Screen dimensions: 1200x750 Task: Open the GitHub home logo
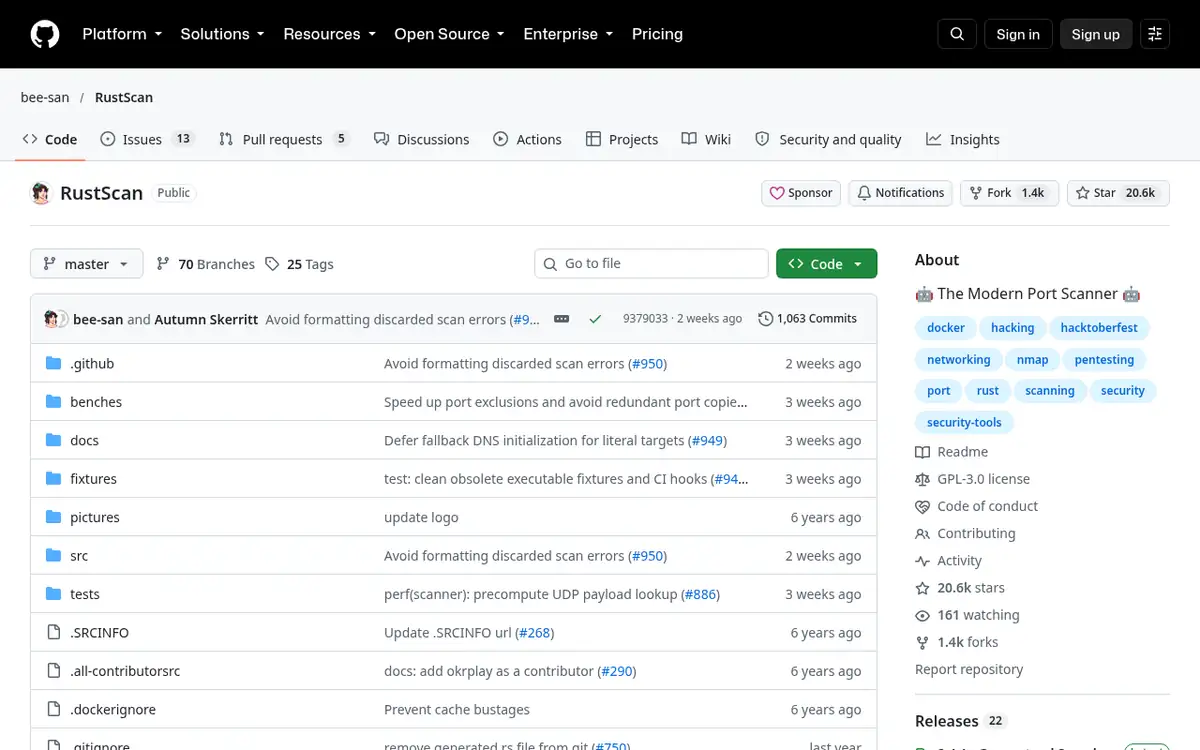45,34
